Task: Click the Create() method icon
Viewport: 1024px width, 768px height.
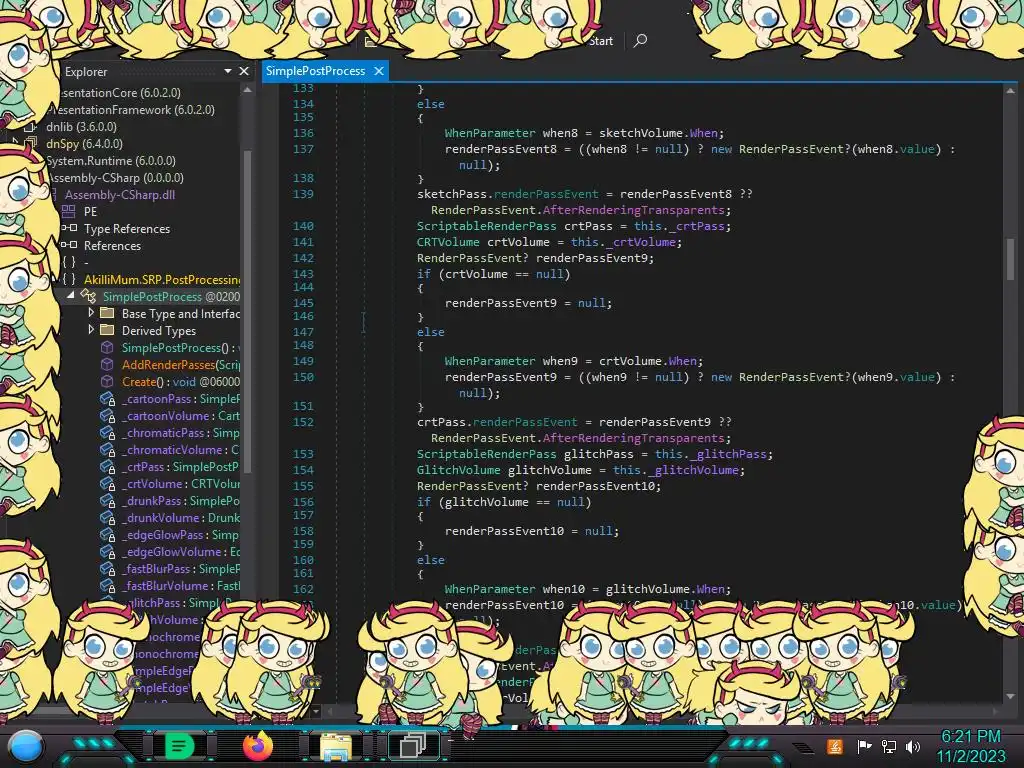Action: pyautogui.click(x=107, y=381)
